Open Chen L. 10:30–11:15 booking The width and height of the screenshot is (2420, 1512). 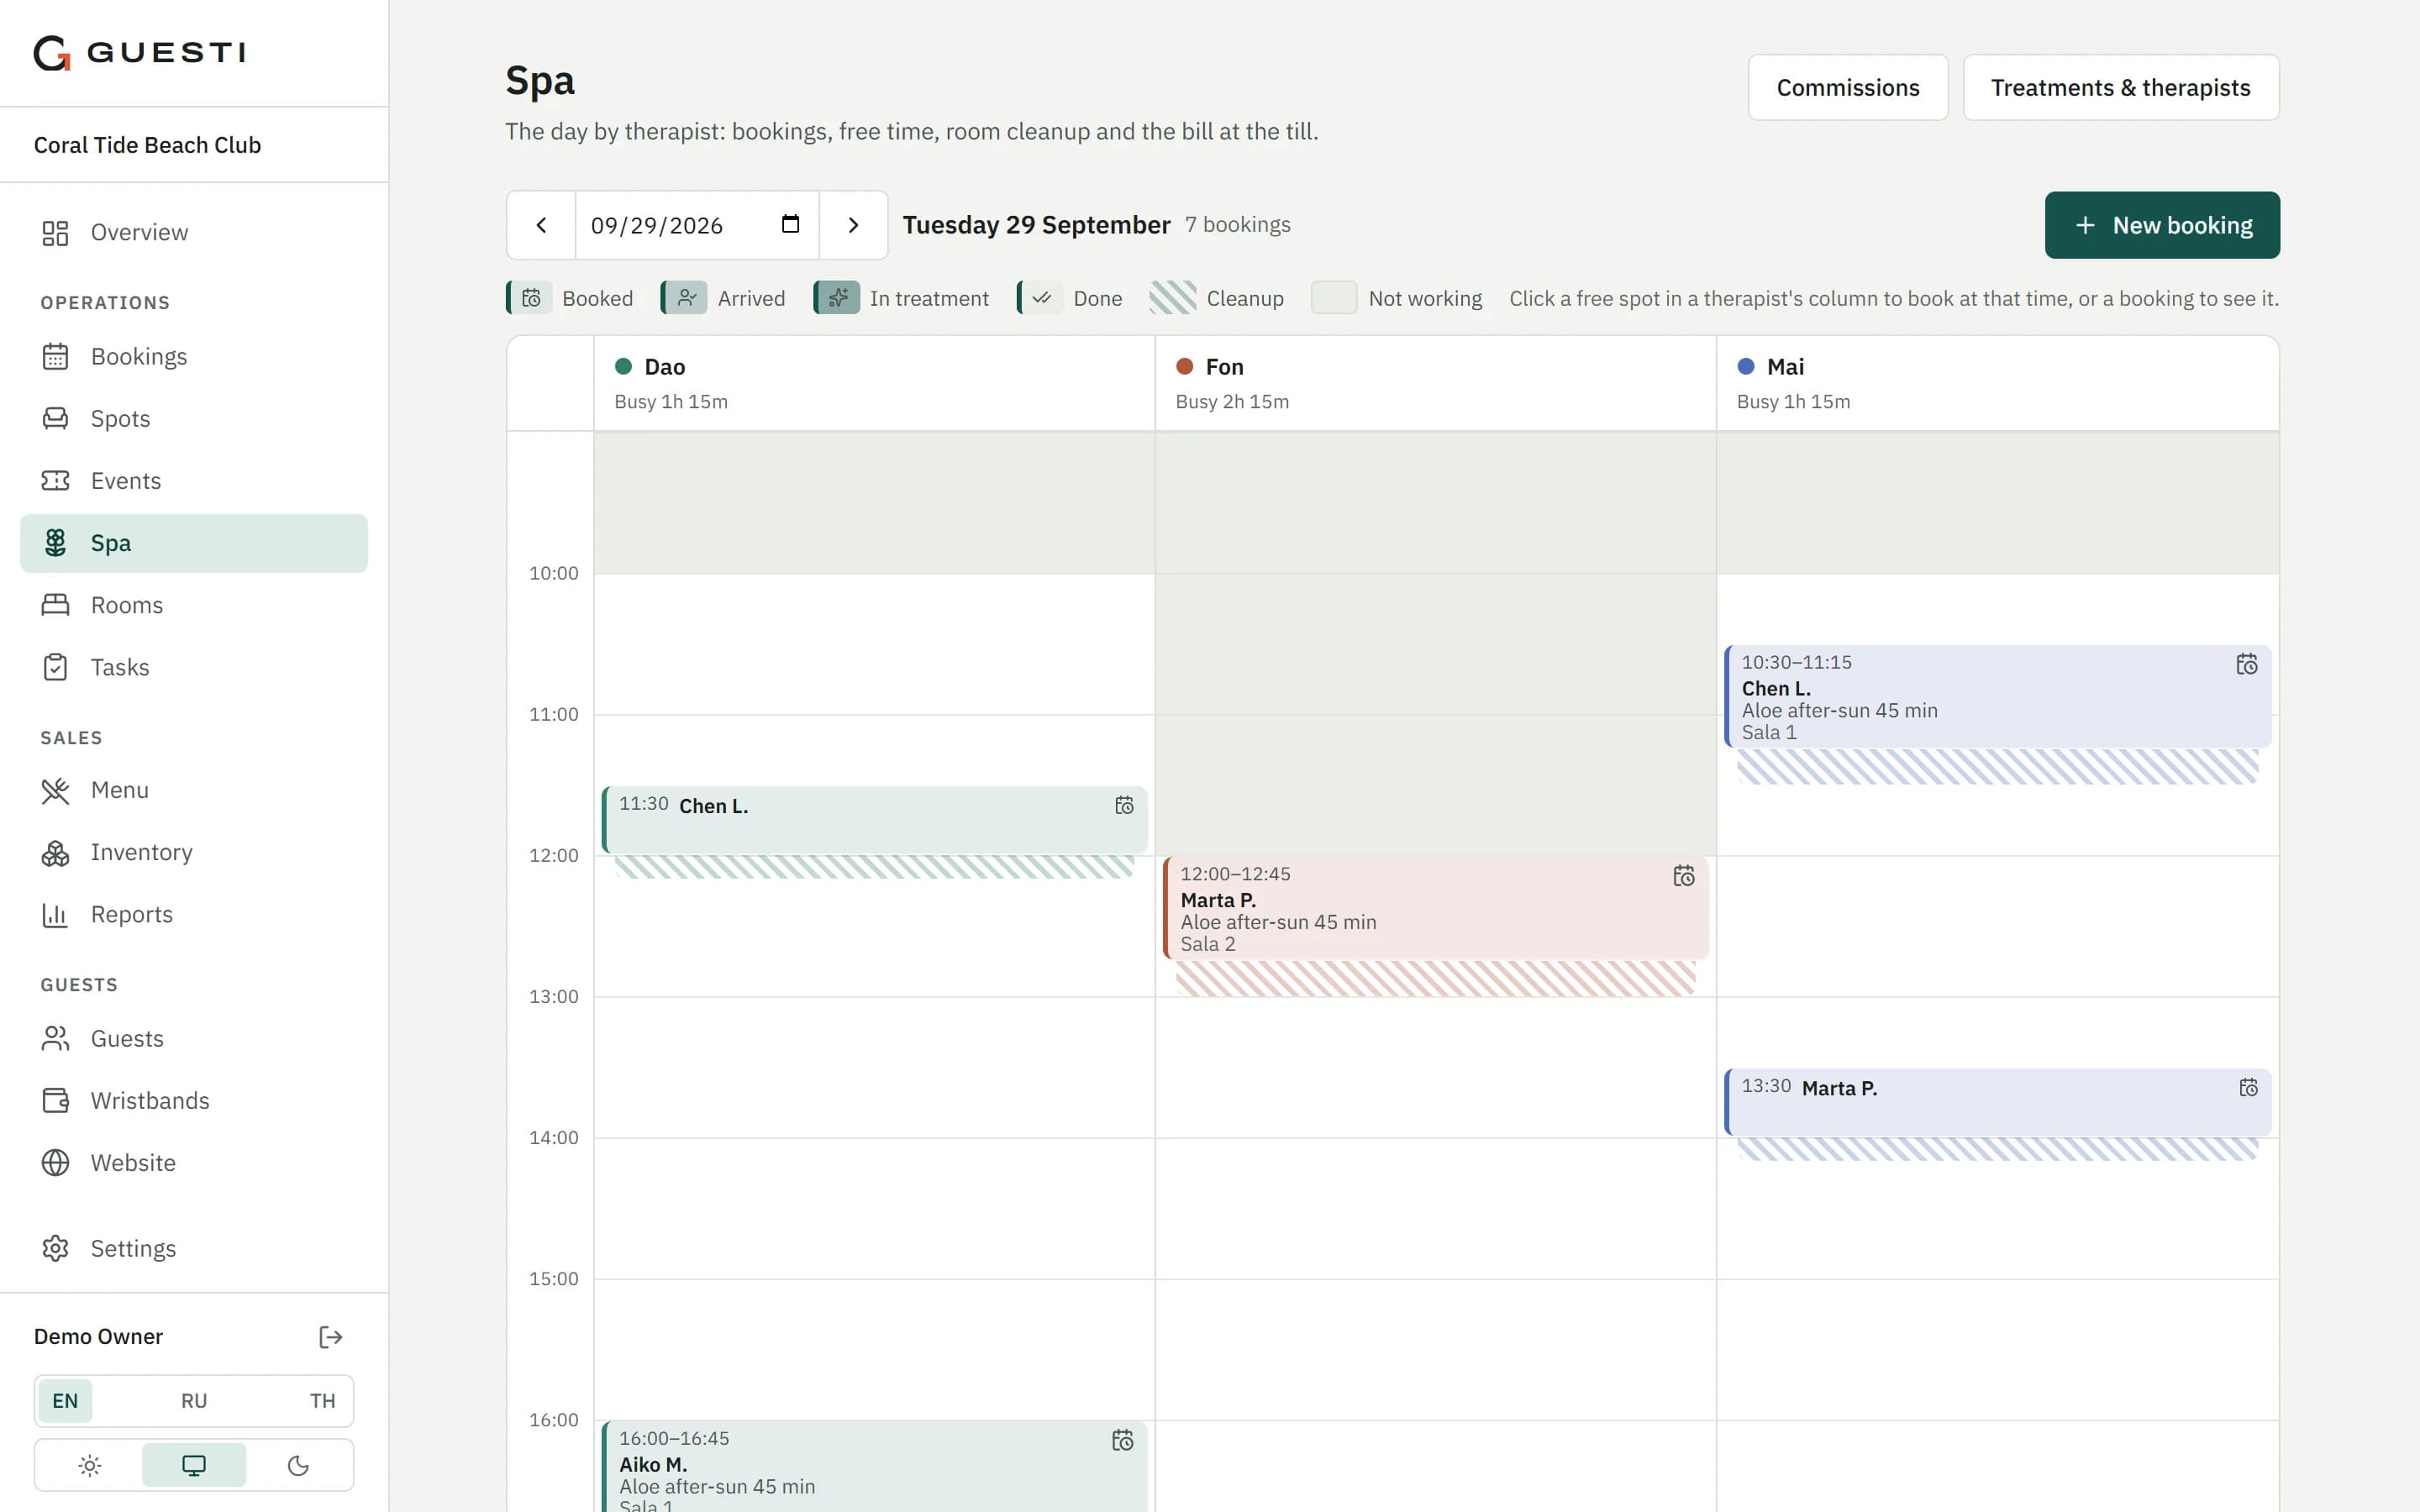pyautogui.click(x=1997, y=697)
